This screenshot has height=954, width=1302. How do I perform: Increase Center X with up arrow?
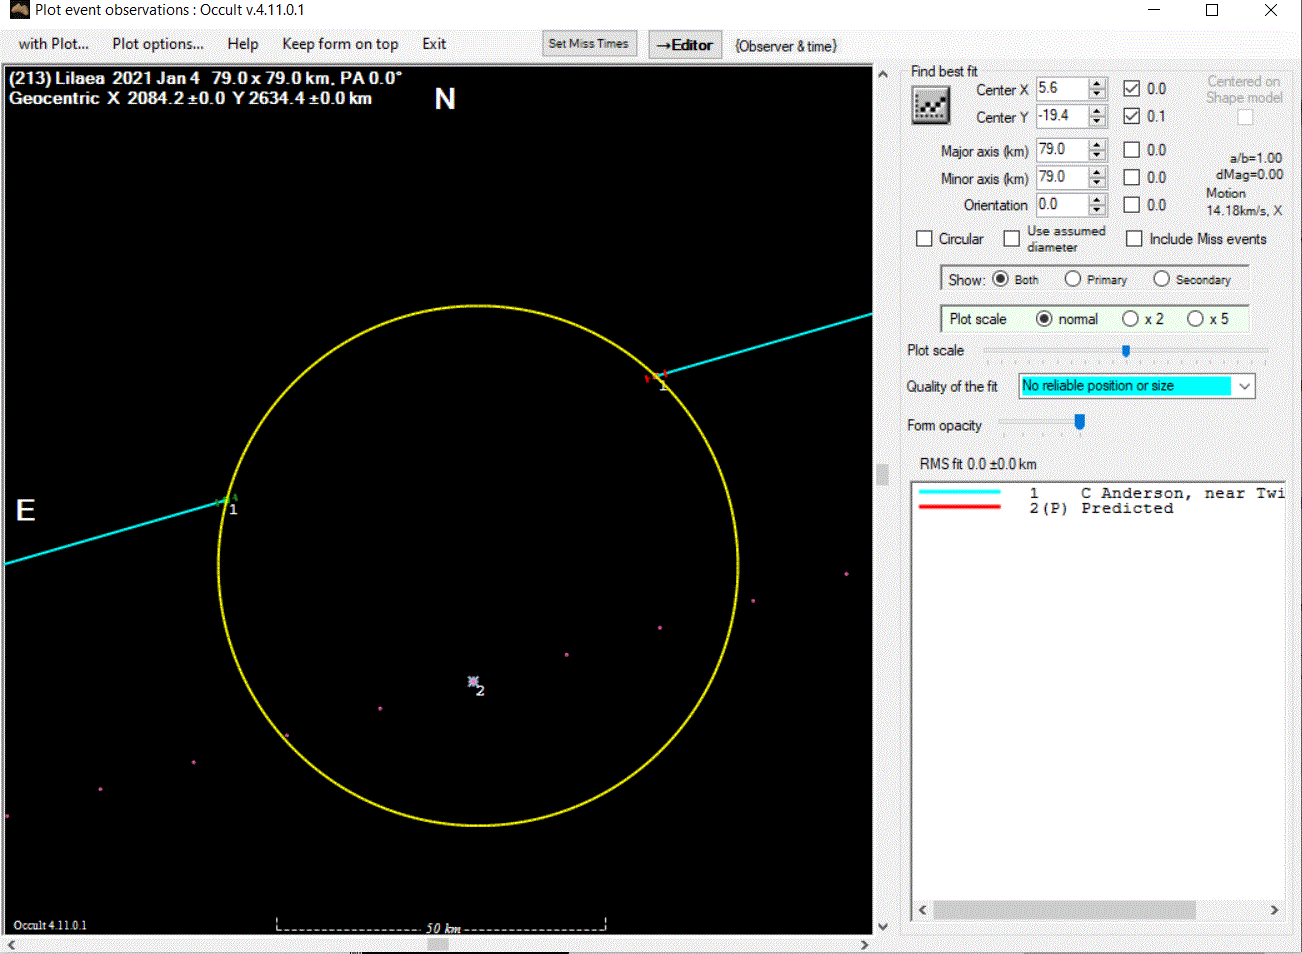click(1097, 83)
